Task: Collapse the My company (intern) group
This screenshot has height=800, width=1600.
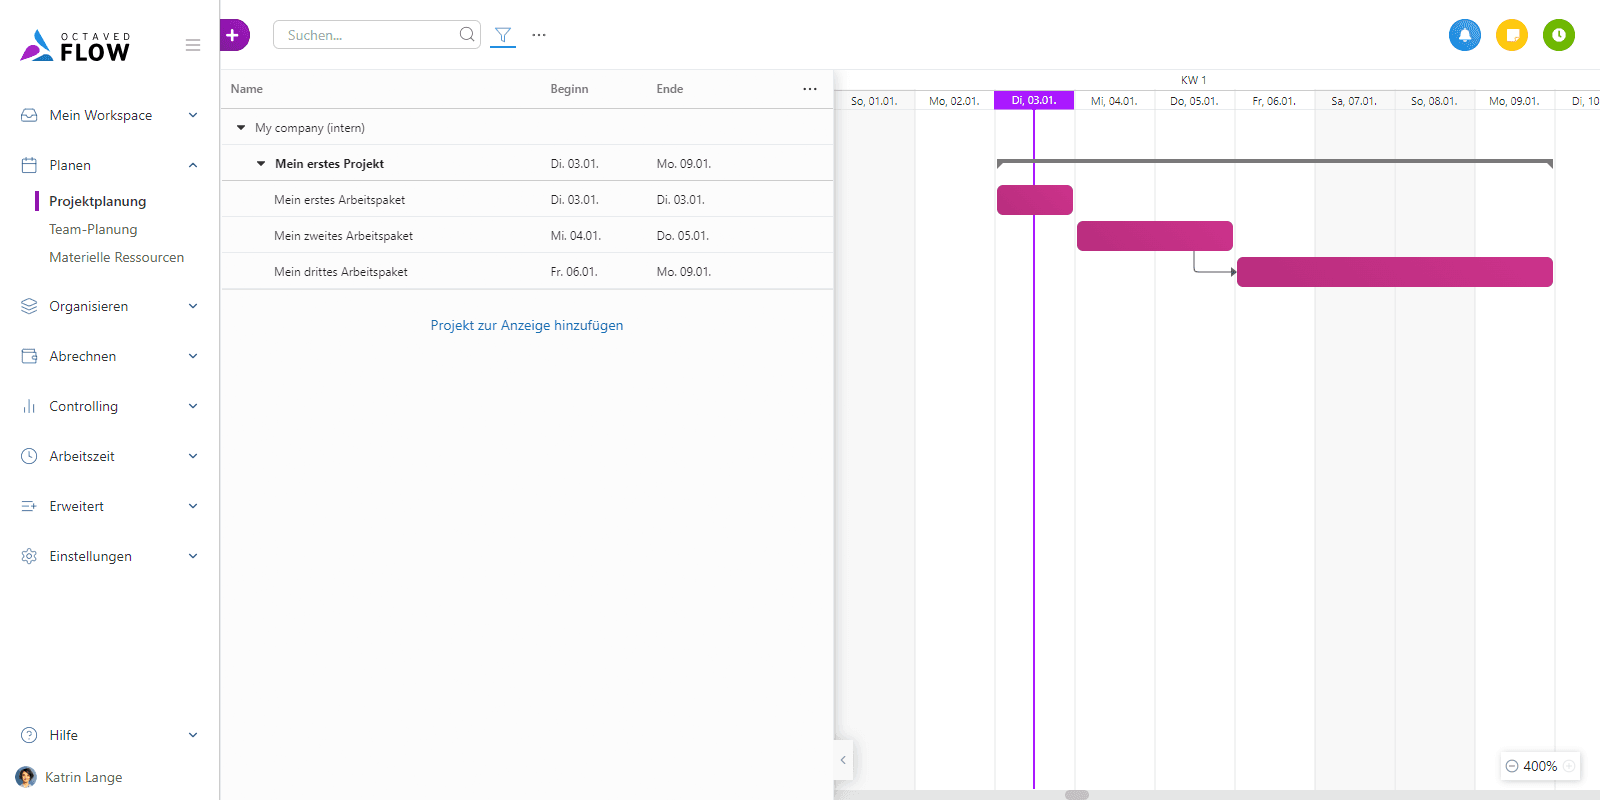Action: (241, 128)
